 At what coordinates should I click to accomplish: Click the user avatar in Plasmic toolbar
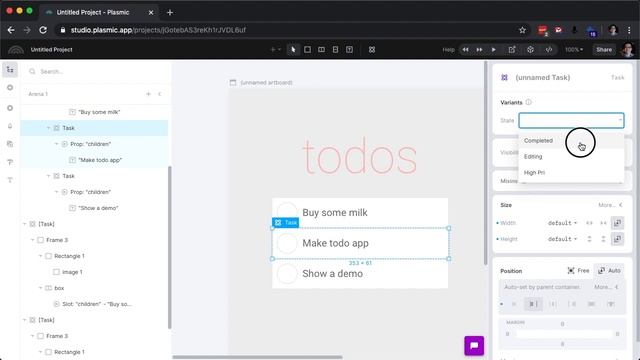click(628, 50)
